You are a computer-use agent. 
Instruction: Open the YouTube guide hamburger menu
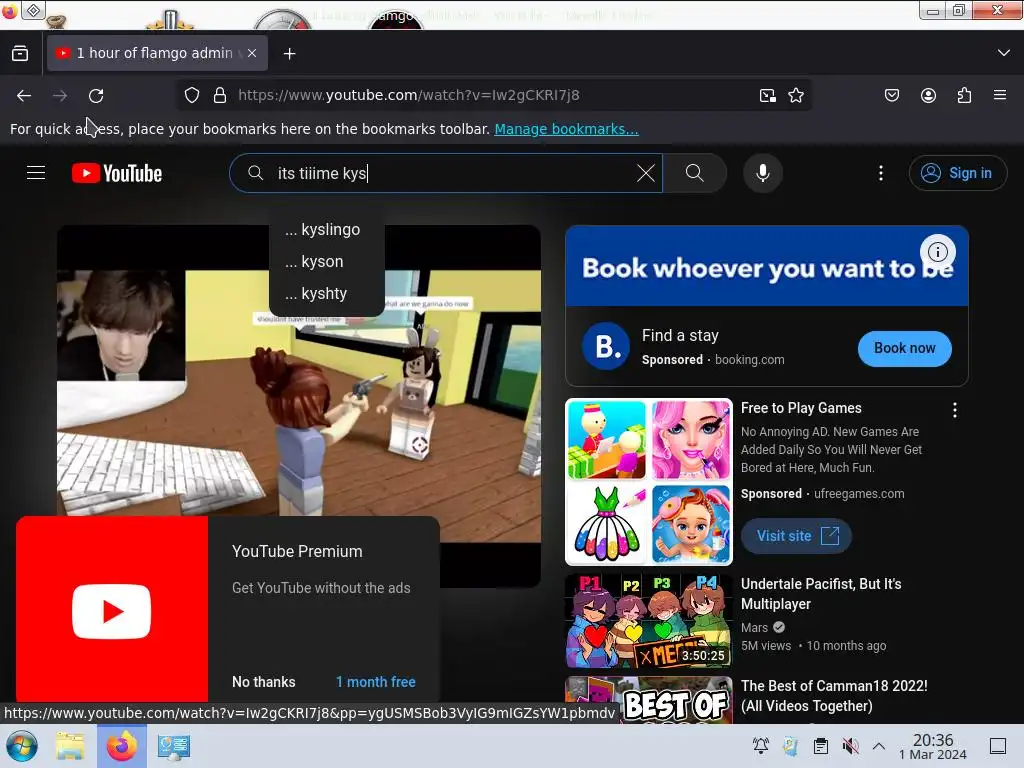36,172
